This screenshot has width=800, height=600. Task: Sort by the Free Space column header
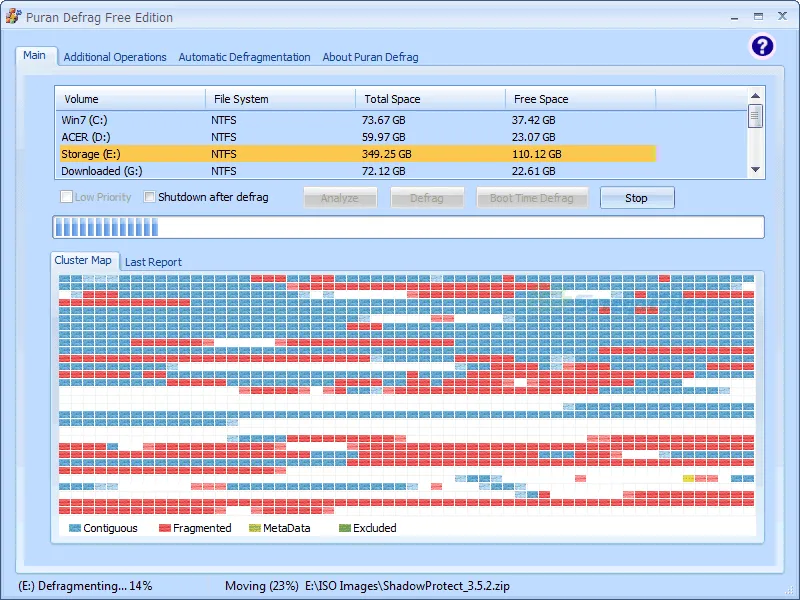(581, 99)
